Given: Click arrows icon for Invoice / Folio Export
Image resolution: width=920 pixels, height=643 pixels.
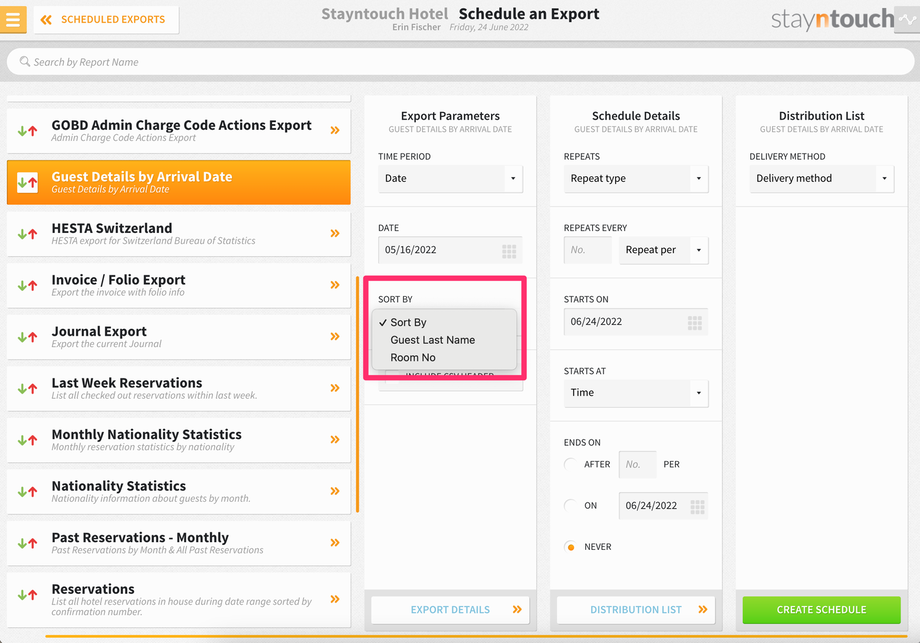Looking at the screenshot, I should [28, 286].
